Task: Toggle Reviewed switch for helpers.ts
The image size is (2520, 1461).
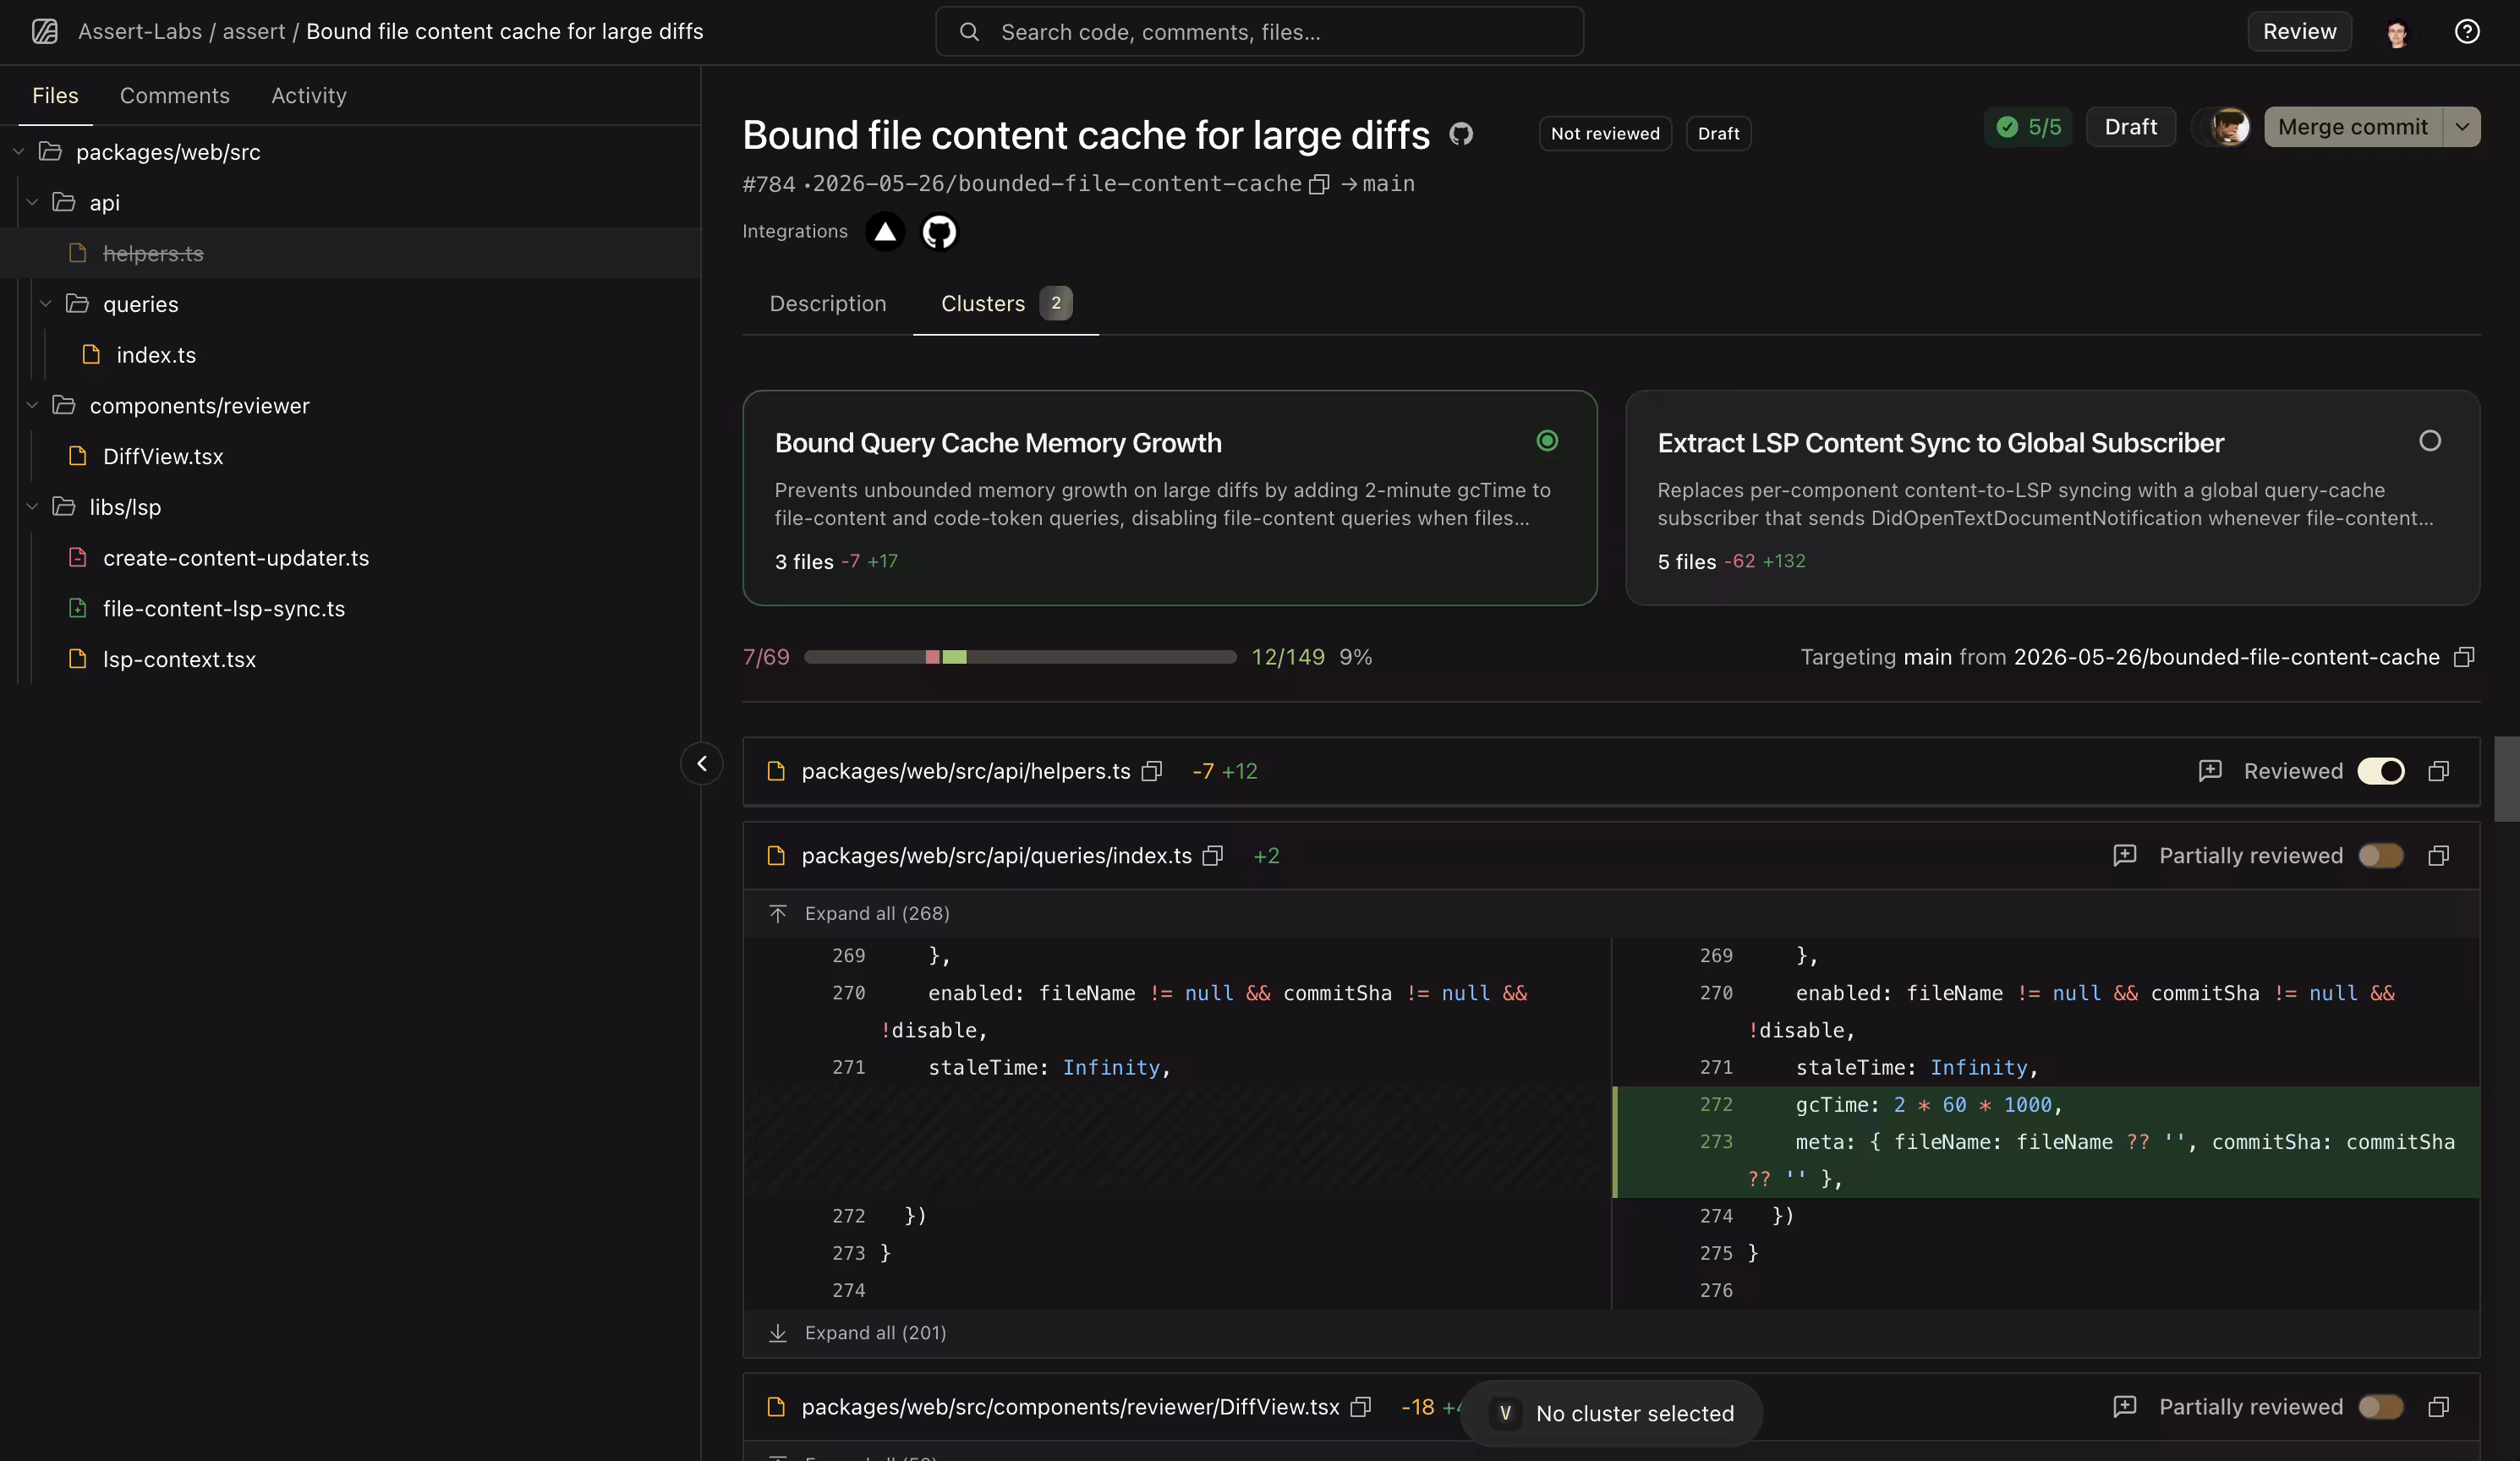Action: pyautogui.click(x=2381, y=771)
